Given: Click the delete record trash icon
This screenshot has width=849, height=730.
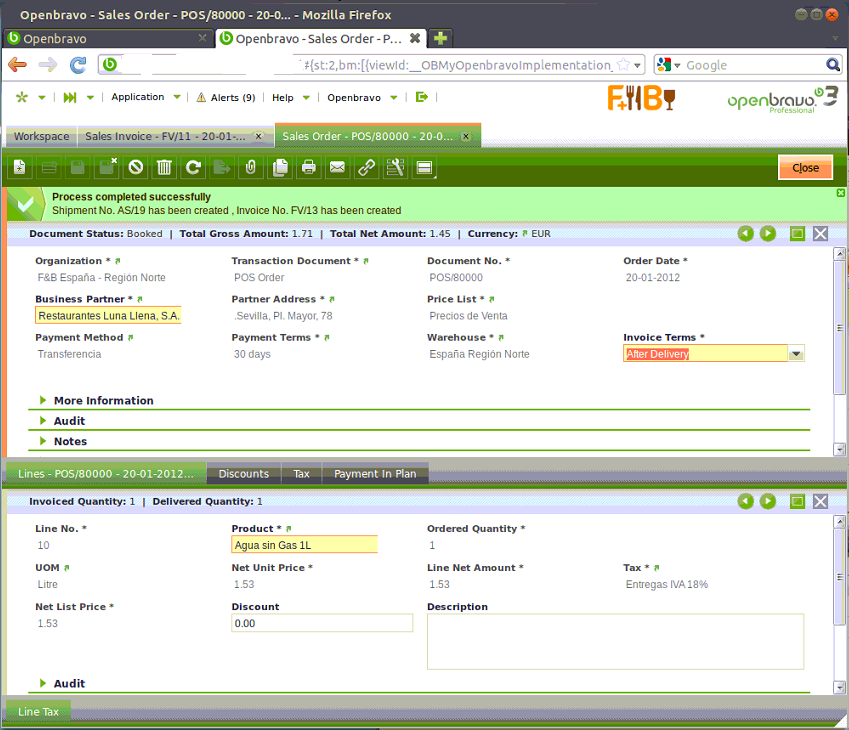Looking at the screenshot, I should (x=164, y=168).
